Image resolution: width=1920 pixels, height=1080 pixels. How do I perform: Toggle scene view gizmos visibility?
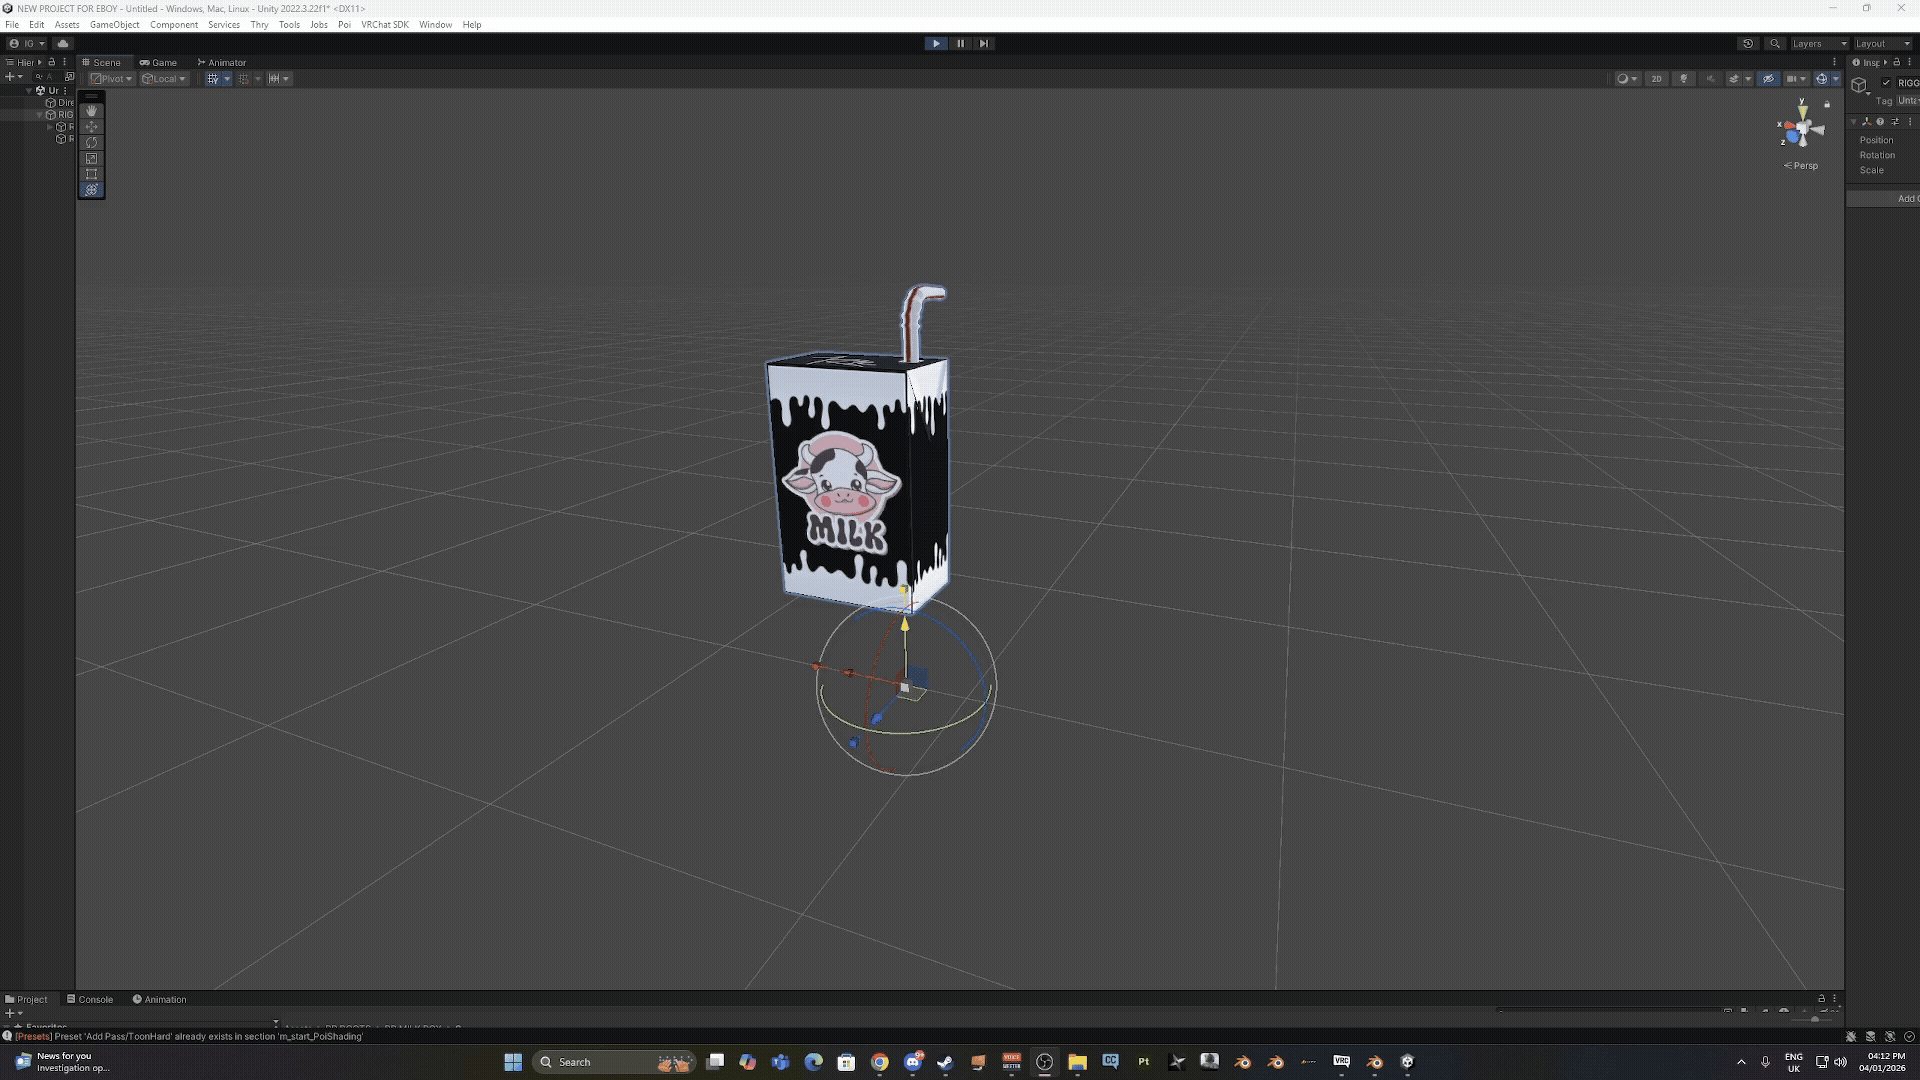coord(1821,79)
